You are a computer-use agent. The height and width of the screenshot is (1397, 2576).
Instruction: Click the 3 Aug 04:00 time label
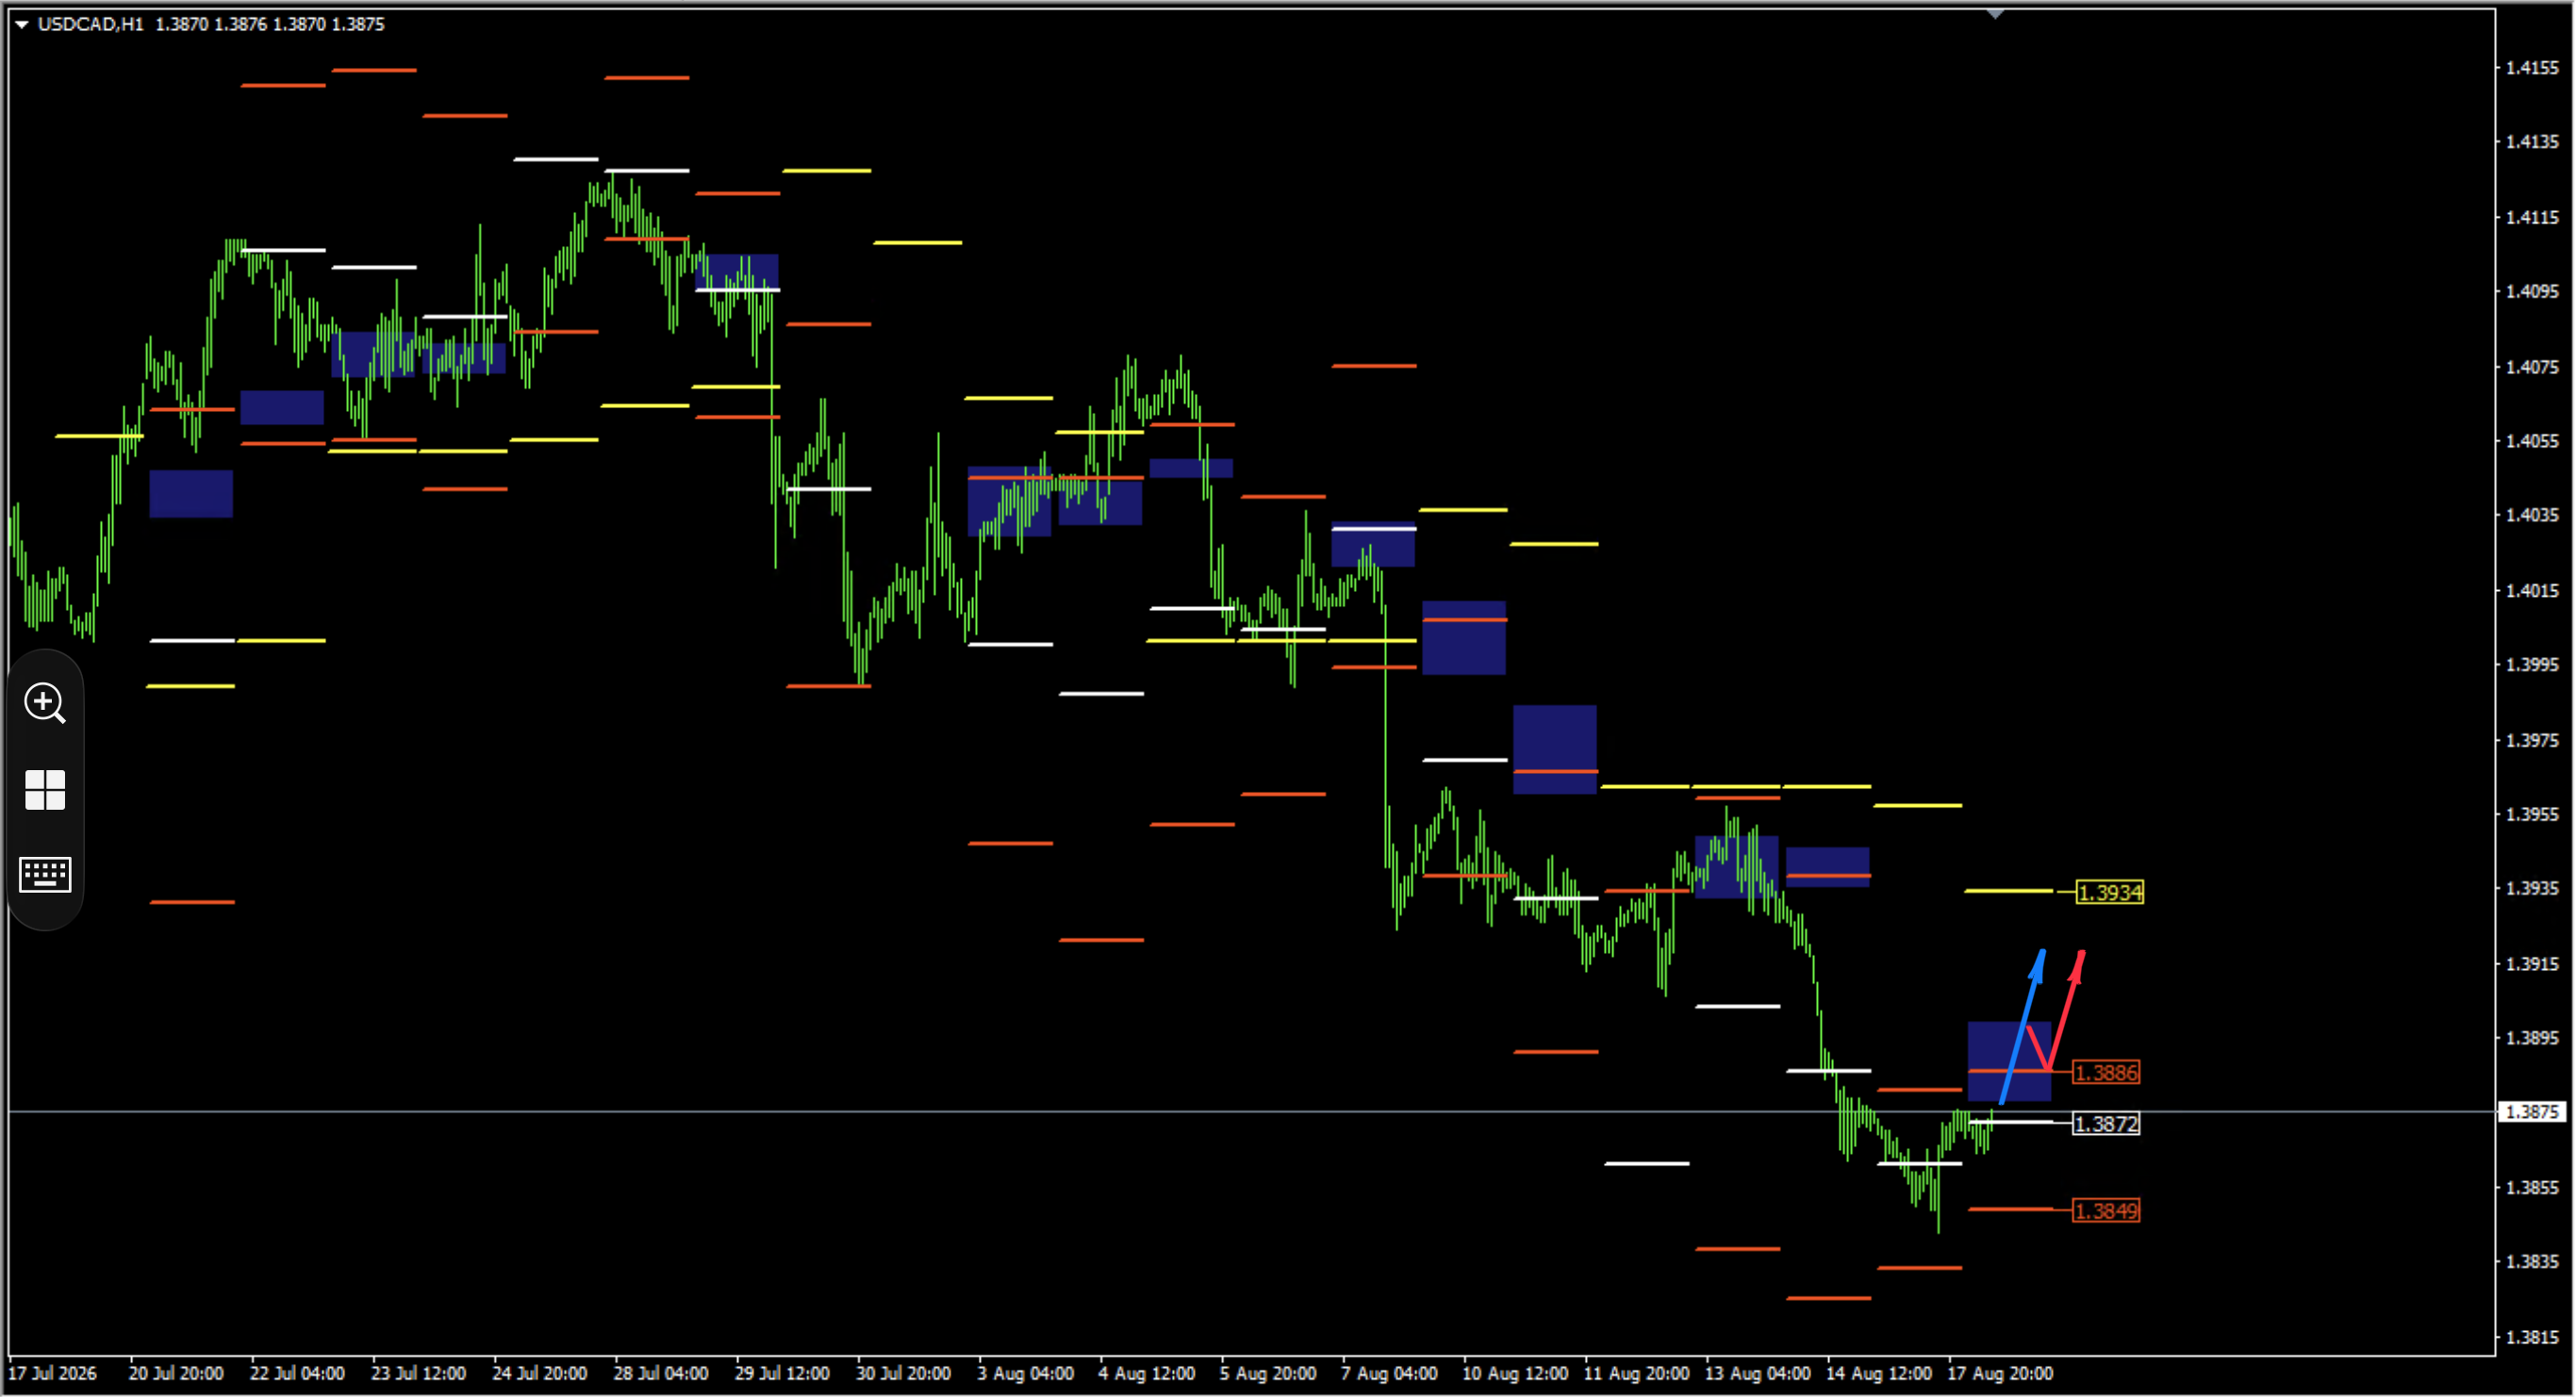click(1025, 1374)
